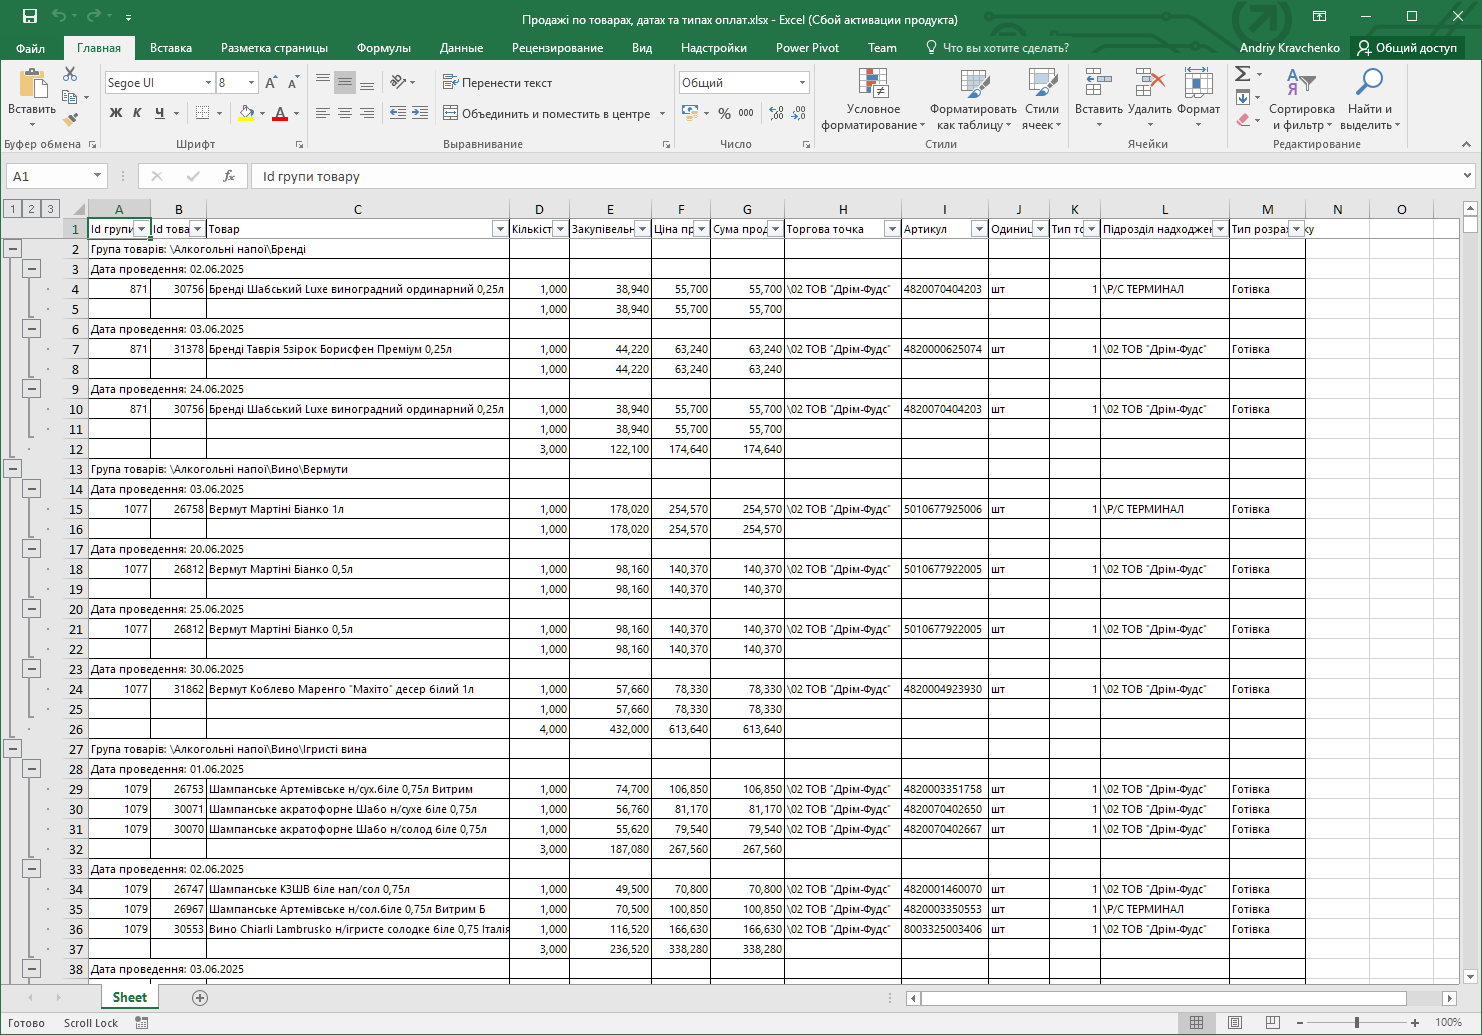Viewport: 1482px width, 1035px height.
Task: Open filter for Підрозділ надходження column
Action: coord(1220,229)
